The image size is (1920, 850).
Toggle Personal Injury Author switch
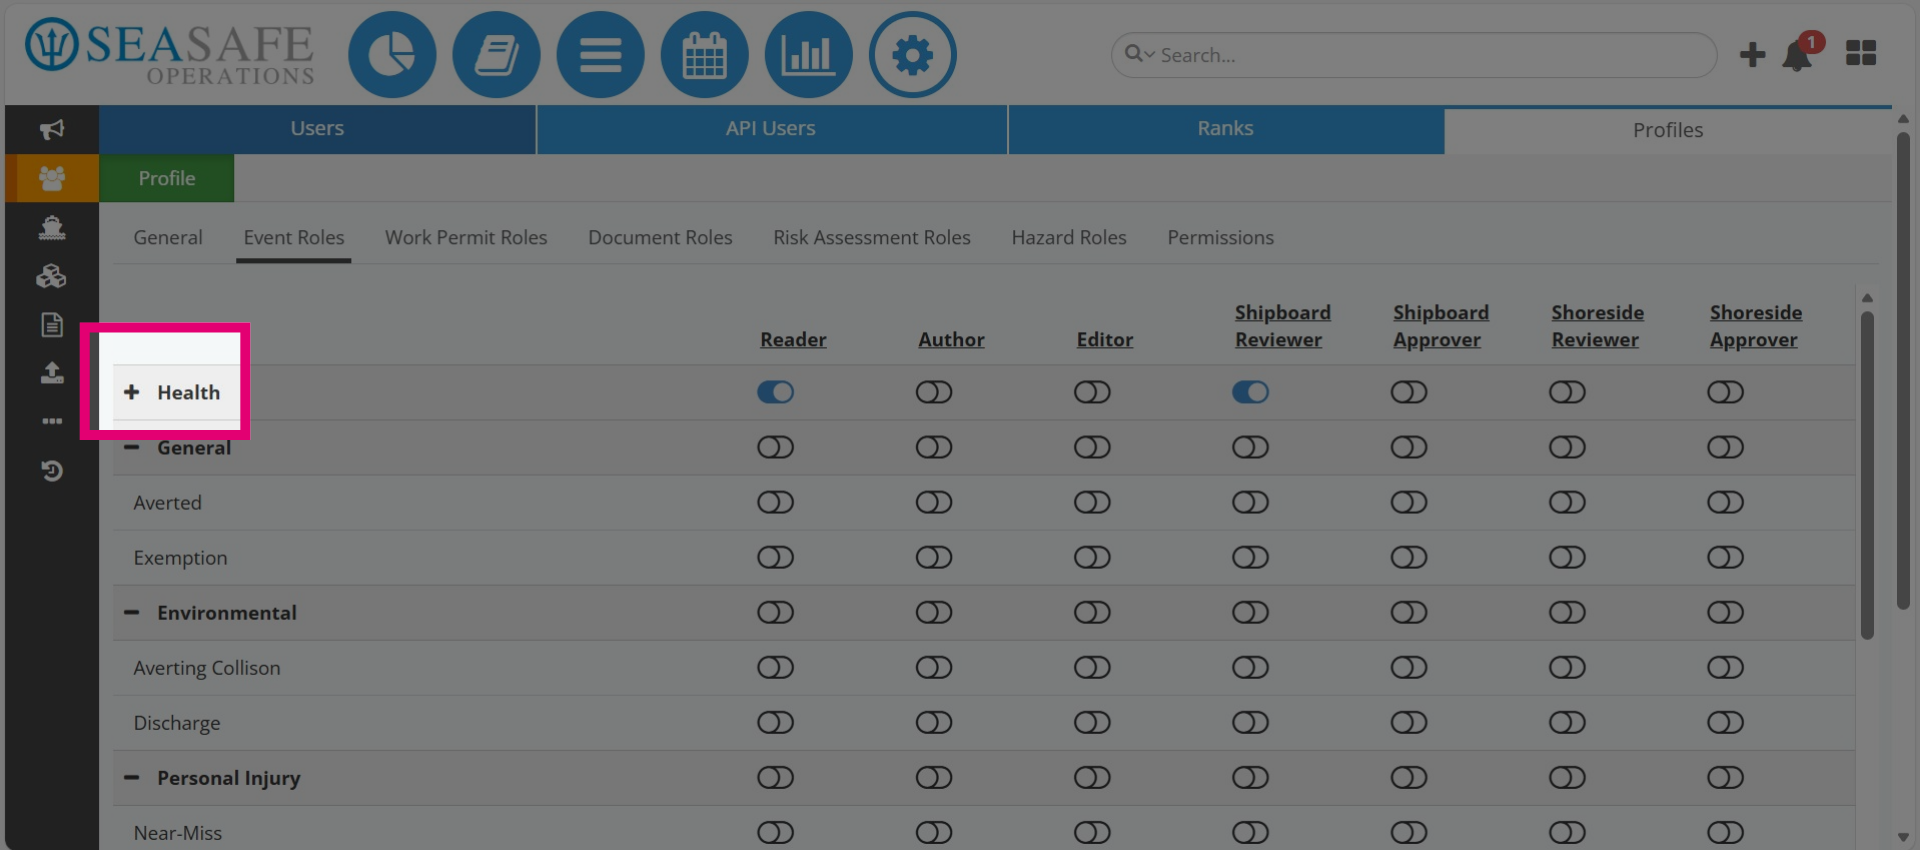[x=934, y=777]
